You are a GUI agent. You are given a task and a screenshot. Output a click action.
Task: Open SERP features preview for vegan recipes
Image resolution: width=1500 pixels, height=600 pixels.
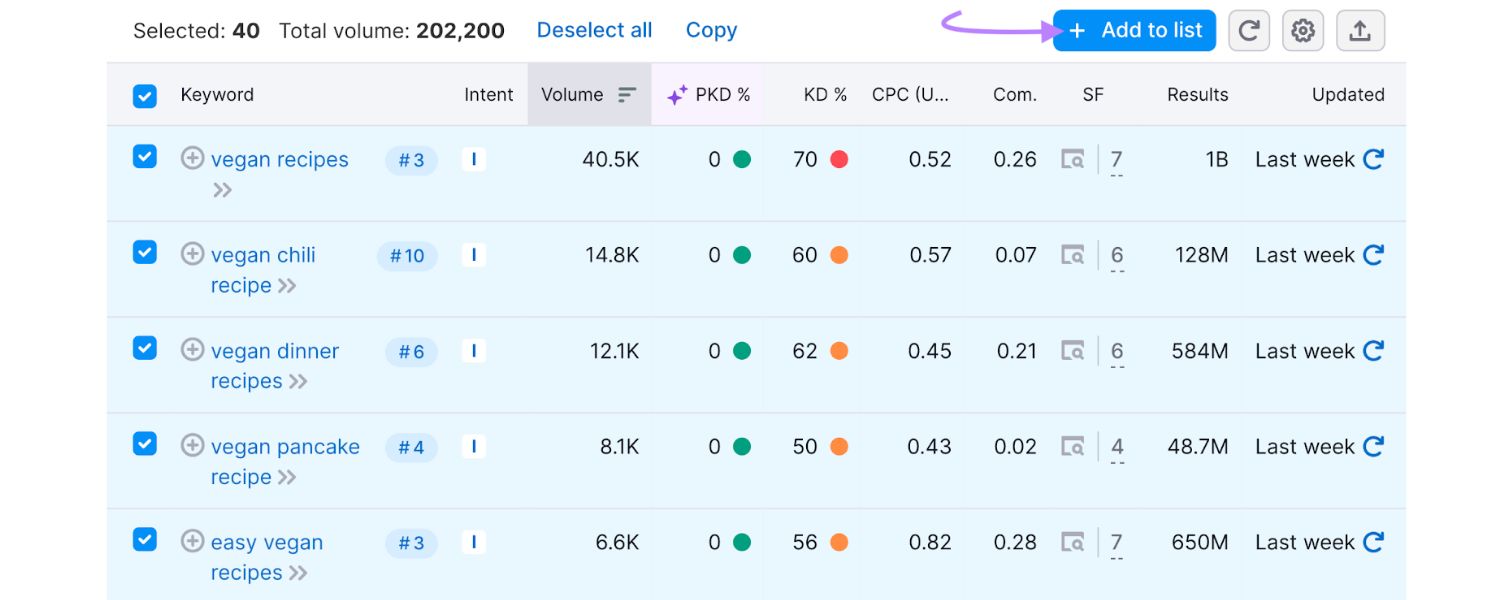(x=1073, y=159)
